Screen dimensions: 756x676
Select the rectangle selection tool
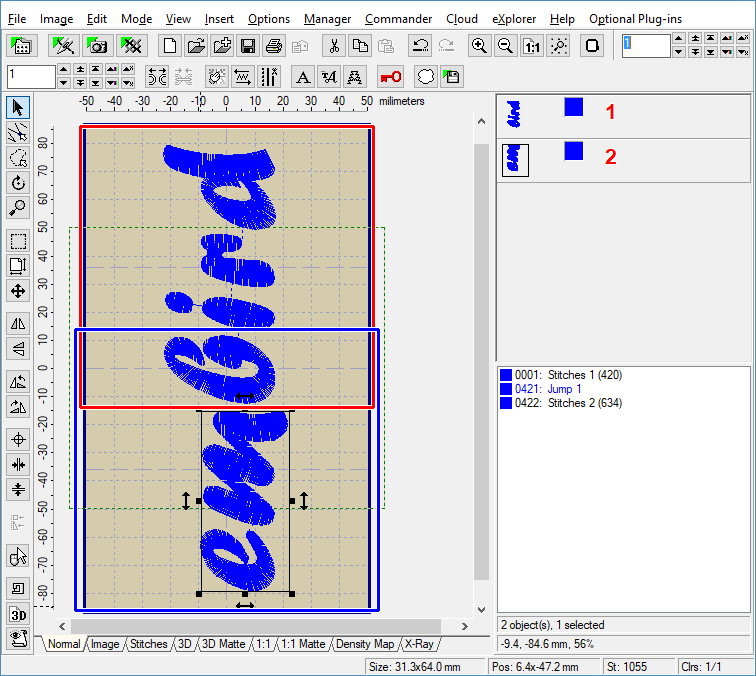click(17, 241)
